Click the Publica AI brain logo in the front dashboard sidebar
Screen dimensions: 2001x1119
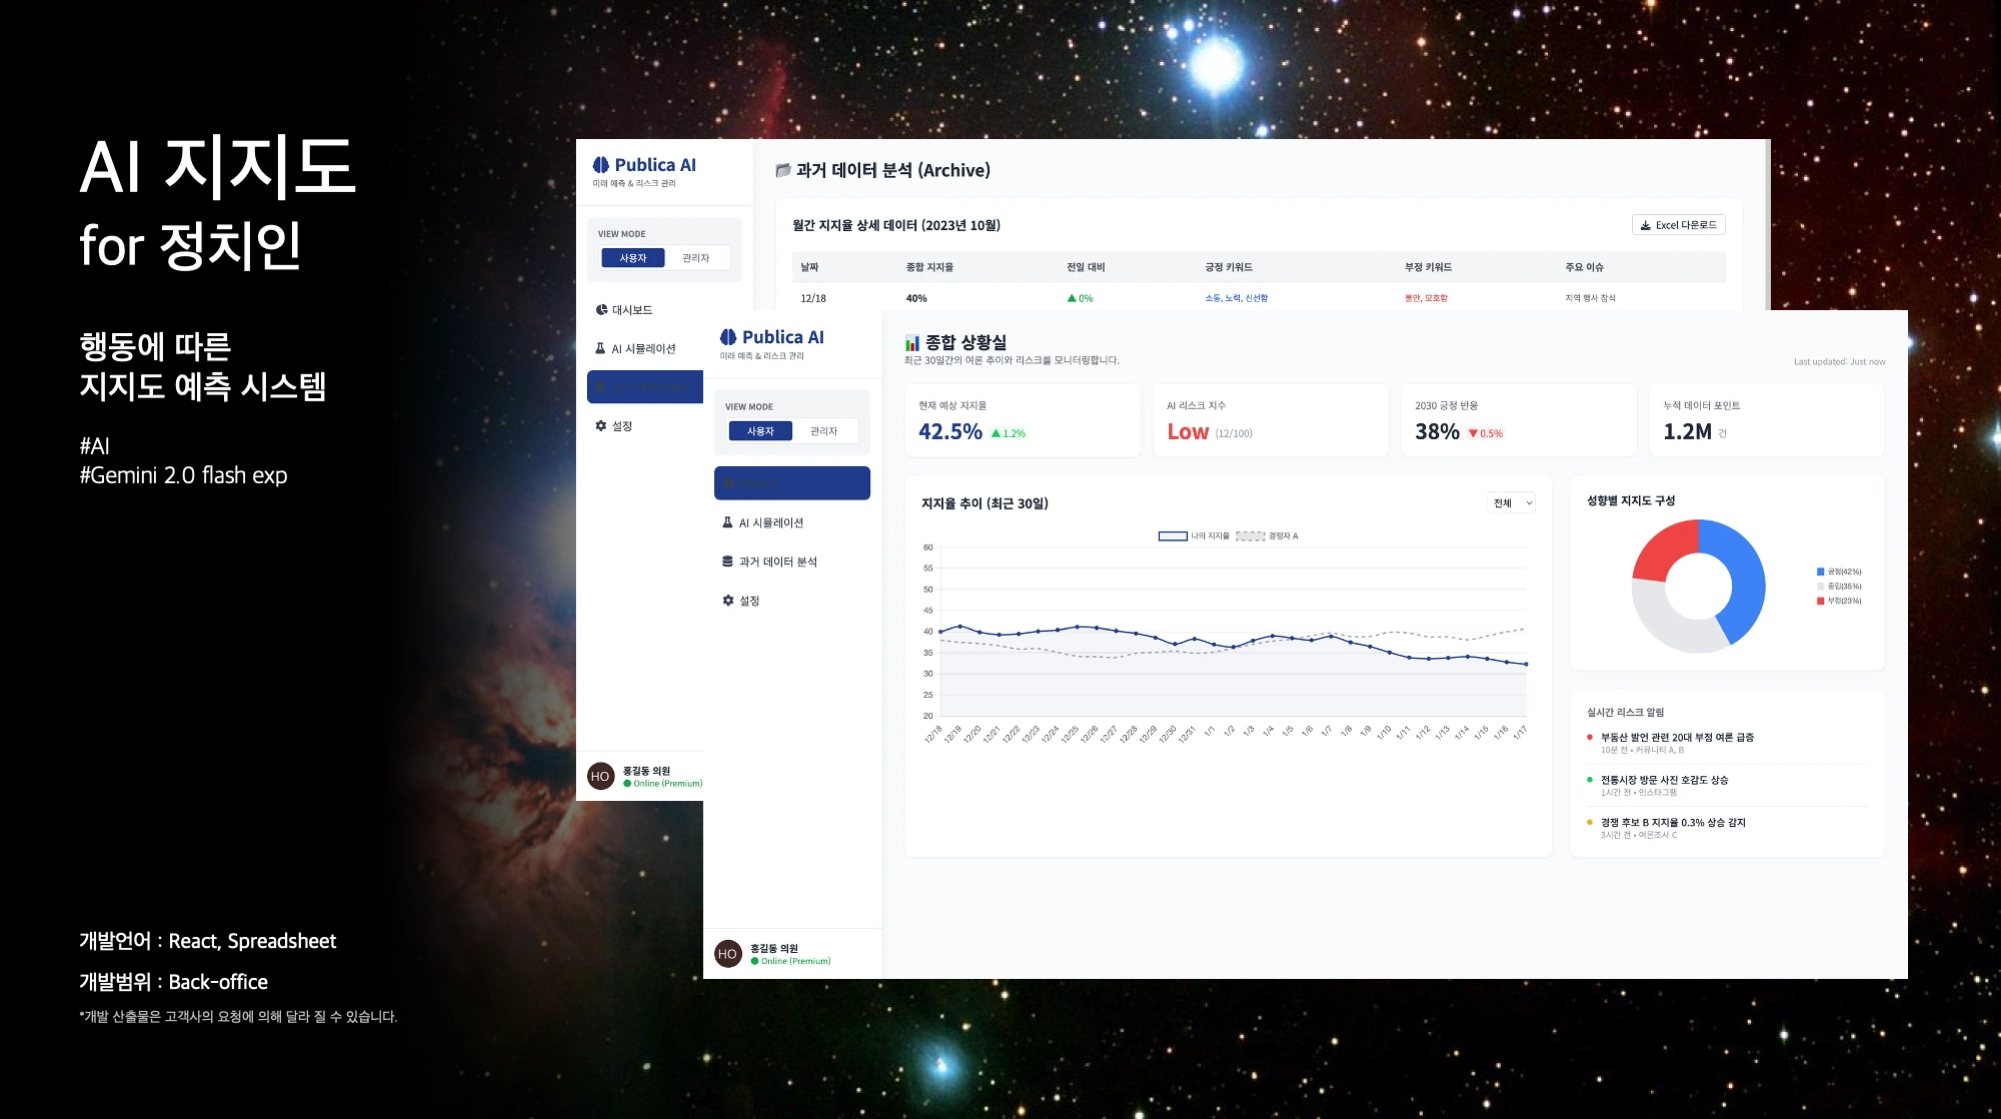coord(728,338)
